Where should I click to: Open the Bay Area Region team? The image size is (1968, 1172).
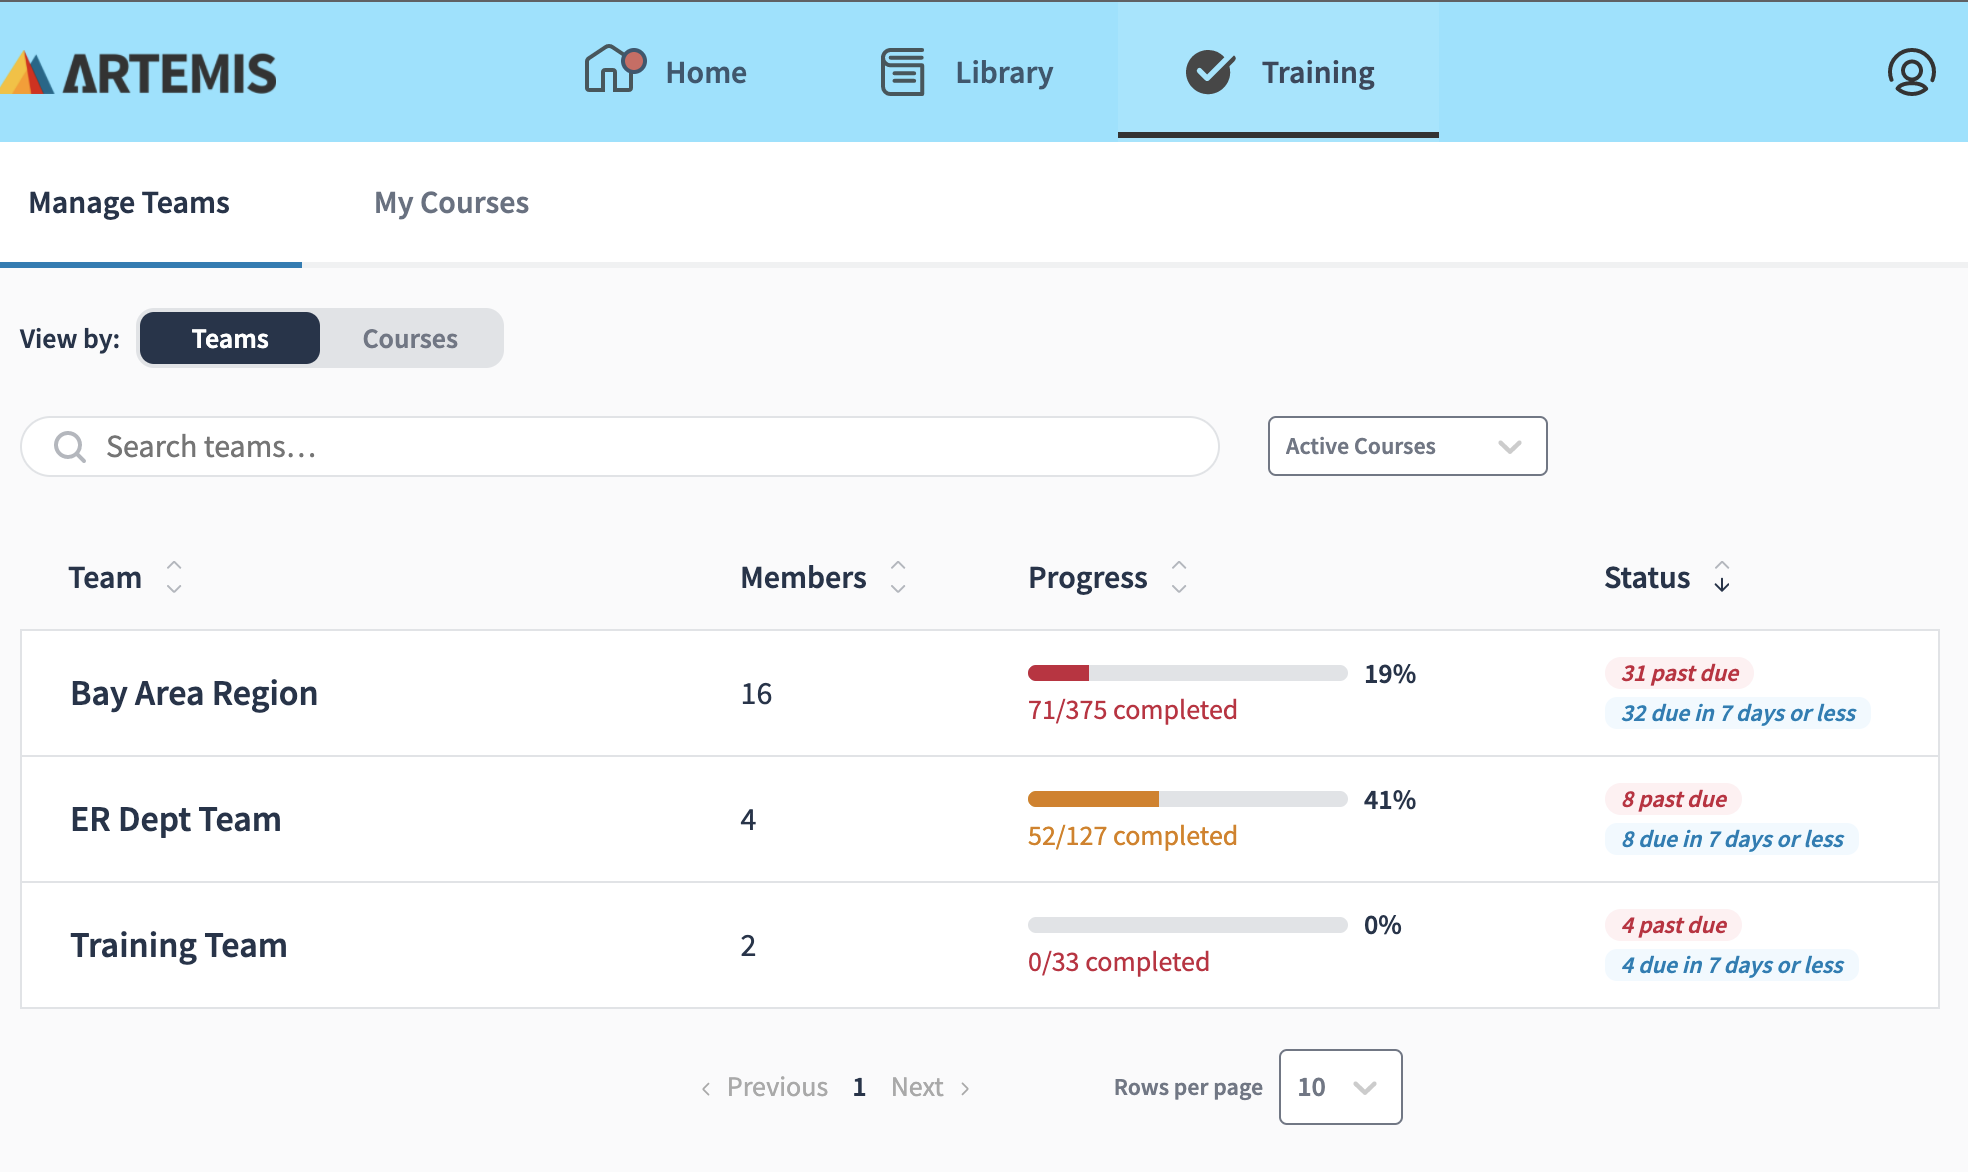point(194,693)
